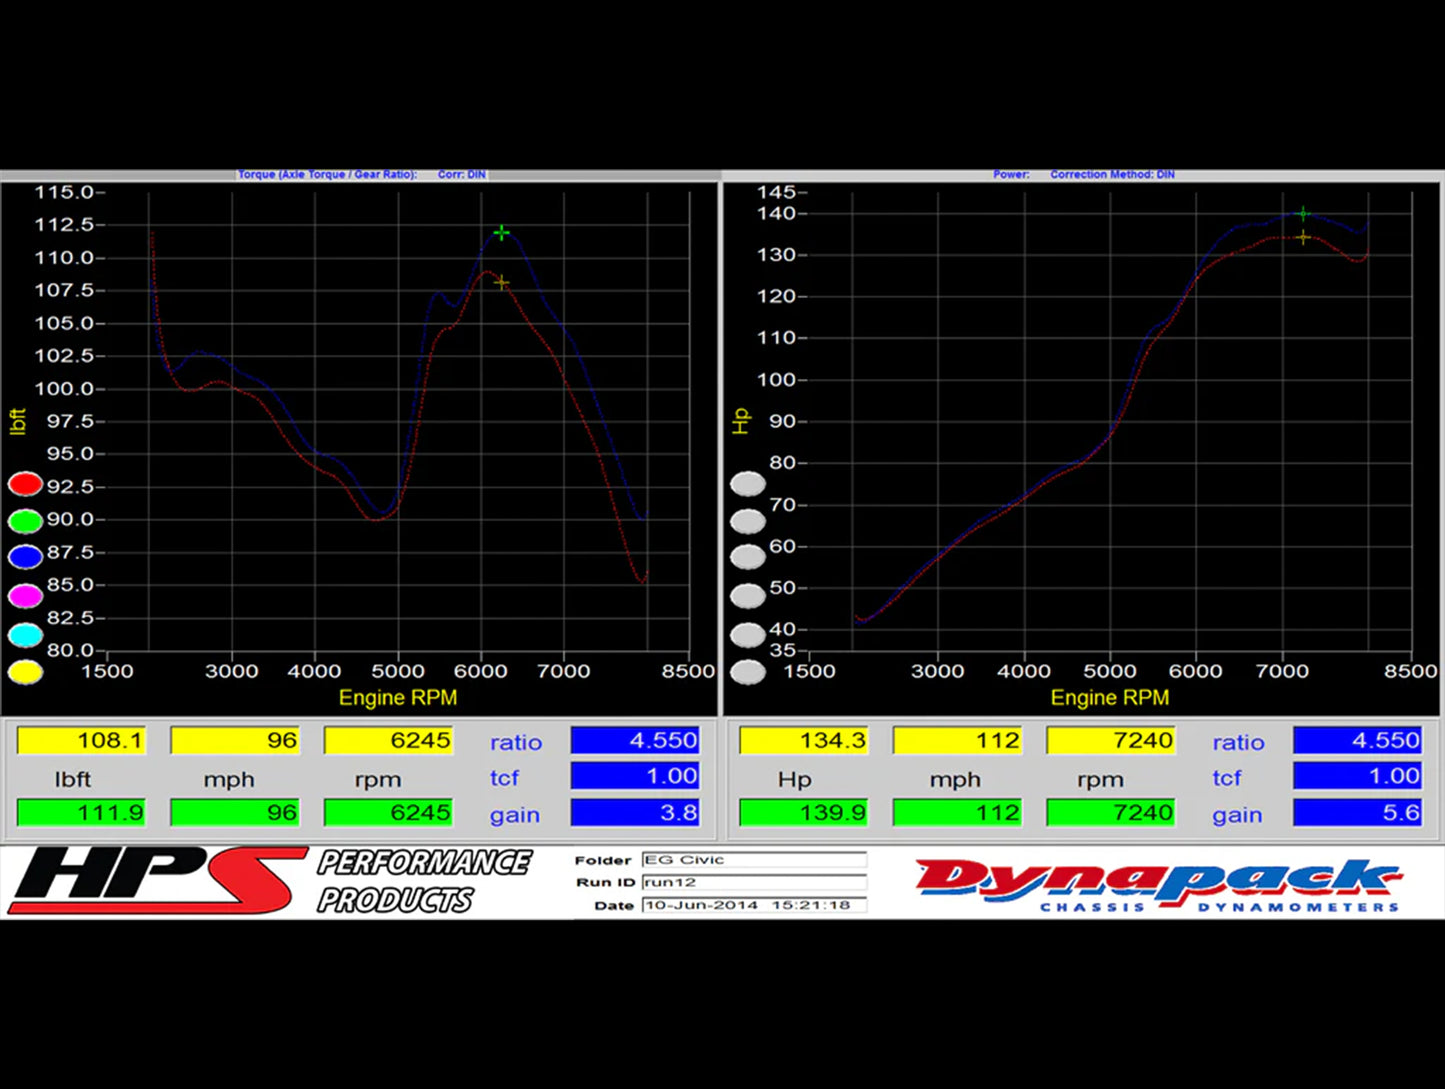
Task: Click the yellow run oval near 1500 RPM
Action: click(x=25, y=672)
